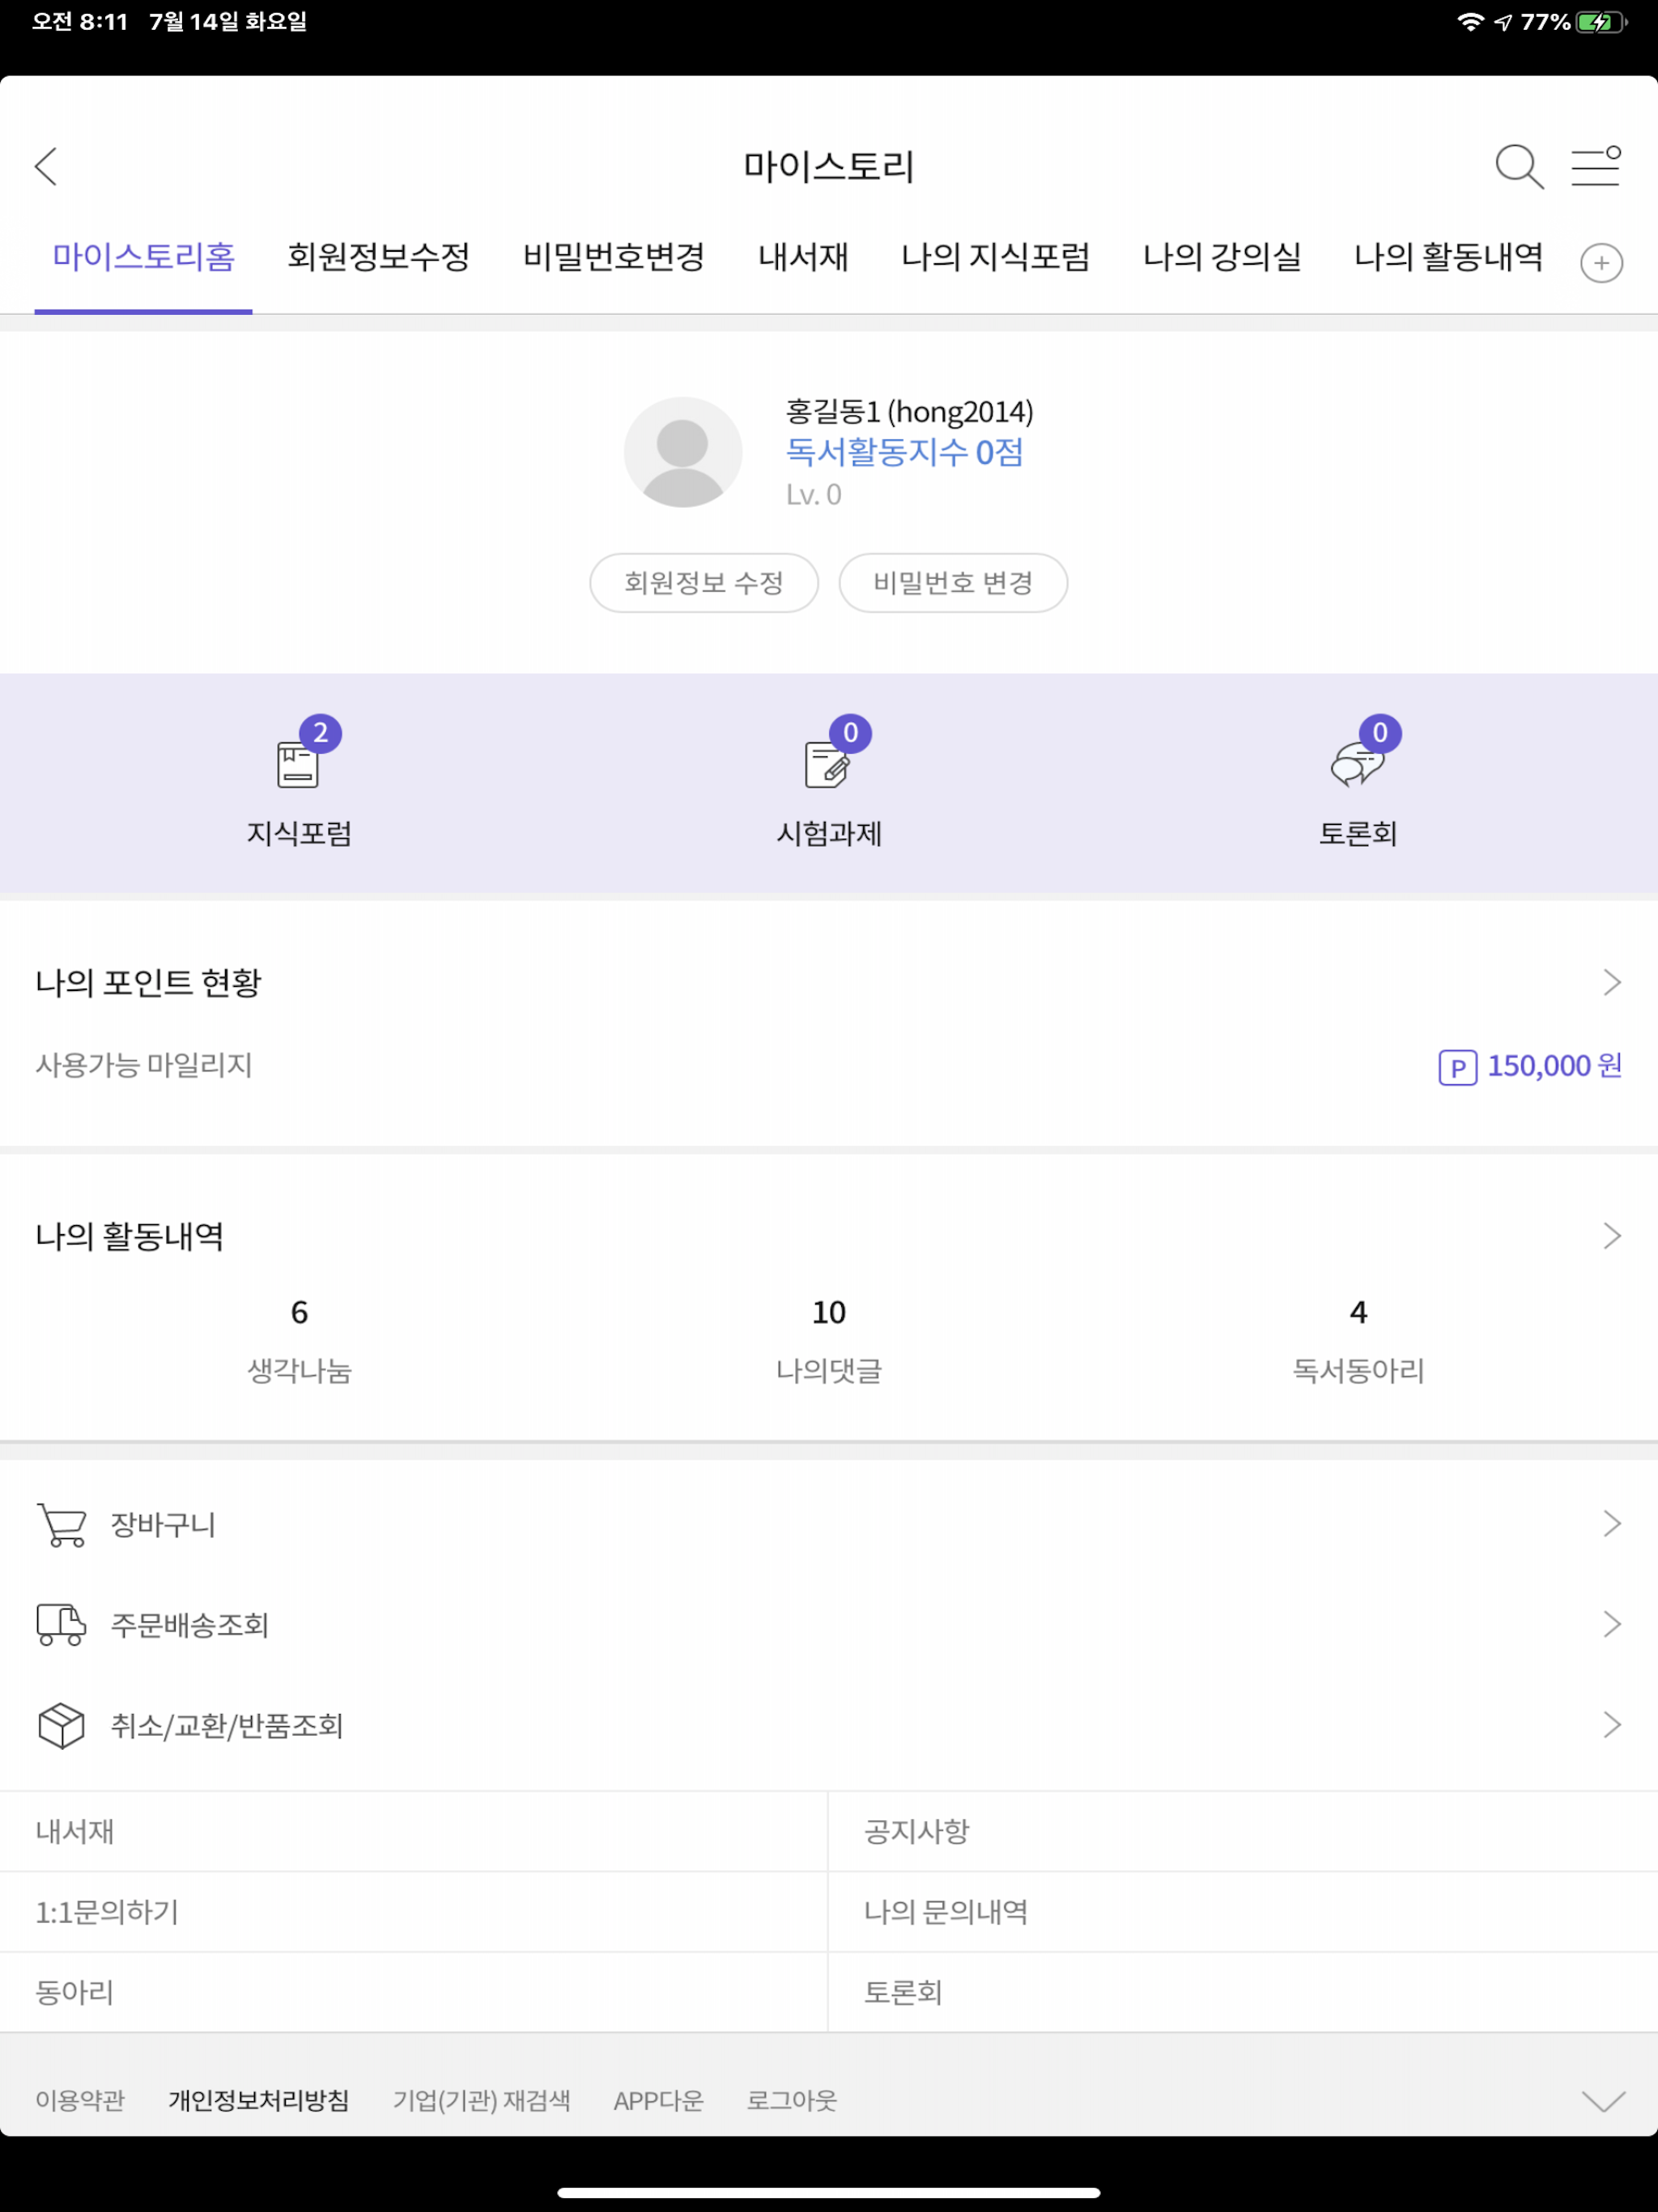Screen dimensions: 1658x2212
Task: Open the 비밀번호변경 tab
Action: pyautogui.click(x=614, y=258)
